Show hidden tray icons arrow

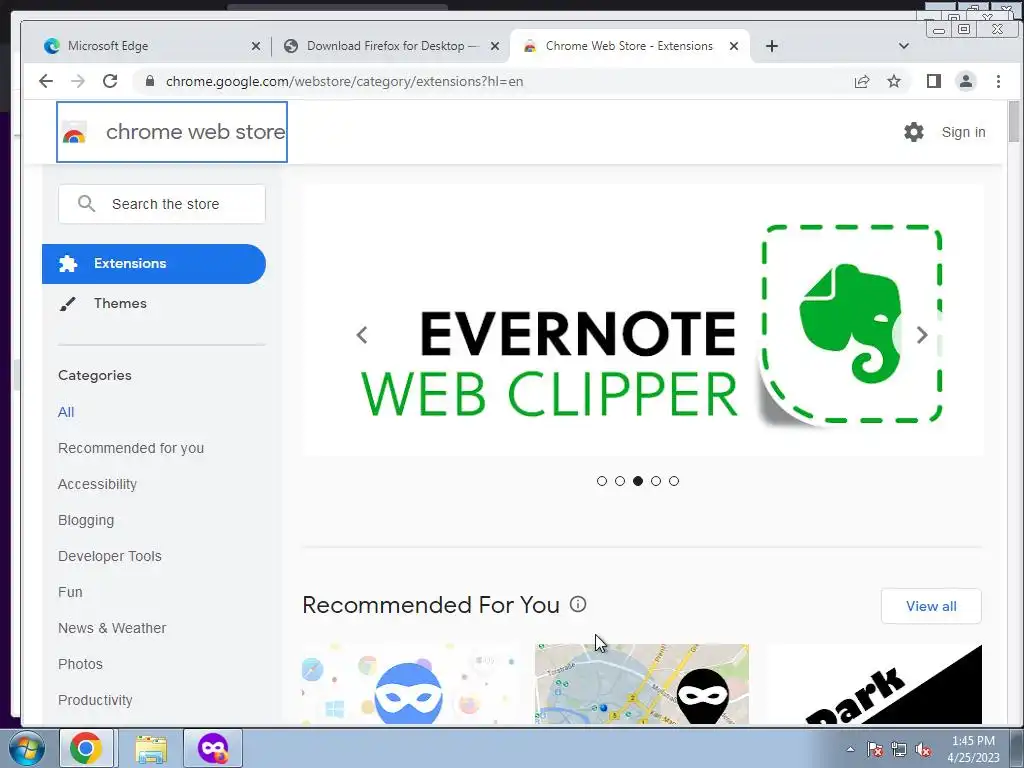850,749
